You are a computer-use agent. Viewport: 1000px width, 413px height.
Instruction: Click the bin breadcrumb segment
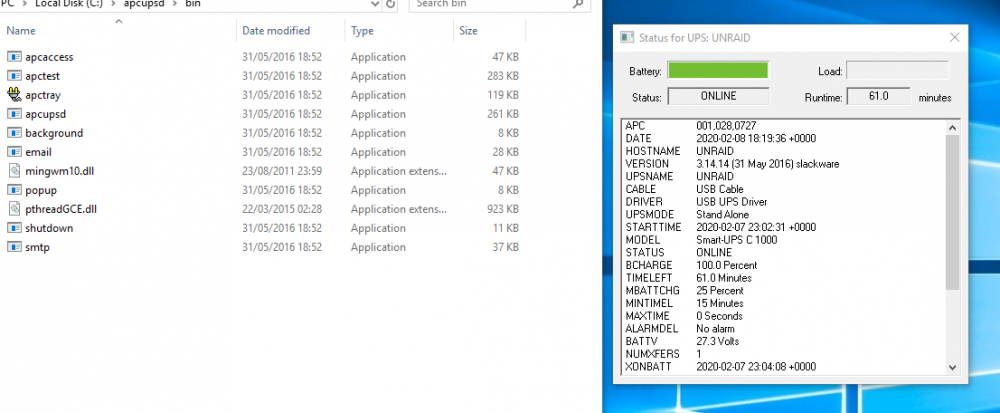point(193,4)
